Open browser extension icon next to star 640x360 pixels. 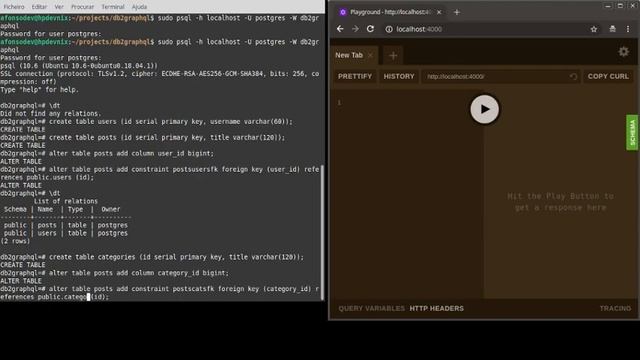click(x=612, y=29)
